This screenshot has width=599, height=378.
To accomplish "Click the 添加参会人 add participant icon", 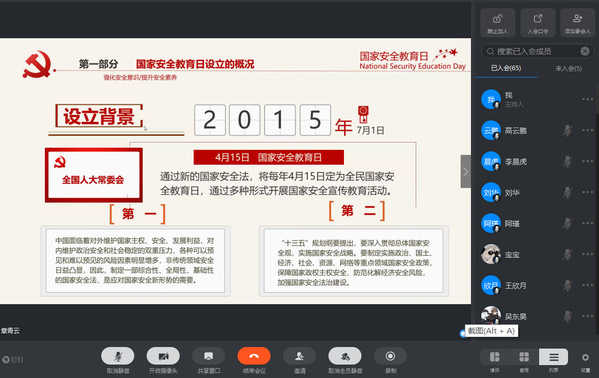I will [578, 22].
